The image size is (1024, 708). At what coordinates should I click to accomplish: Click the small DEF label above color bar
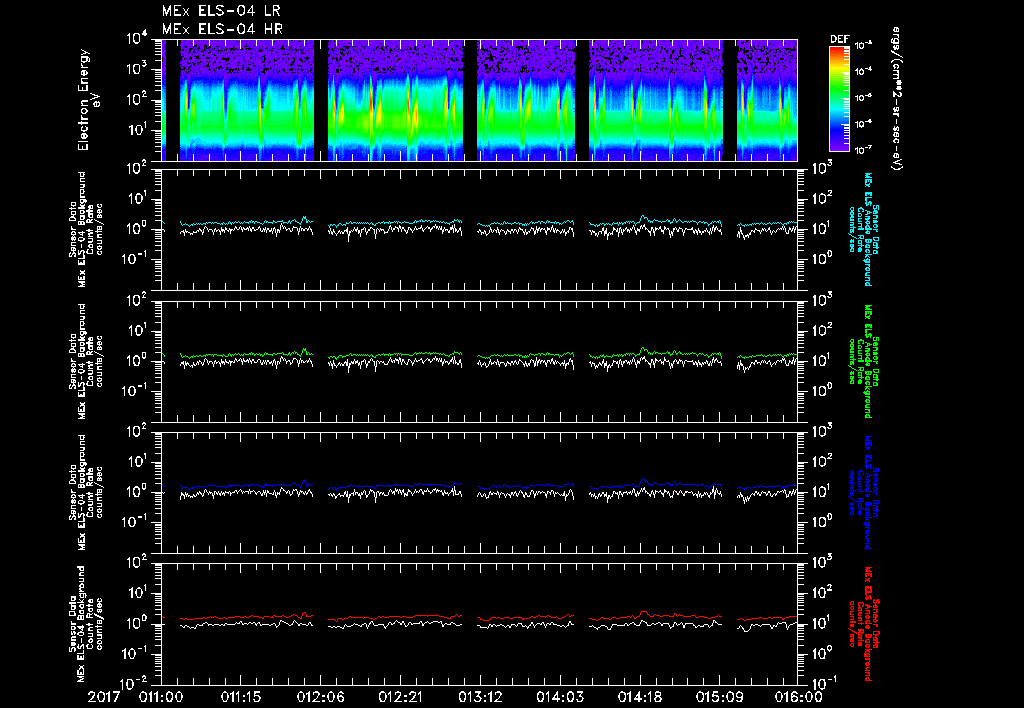click(x=838, y=40)
